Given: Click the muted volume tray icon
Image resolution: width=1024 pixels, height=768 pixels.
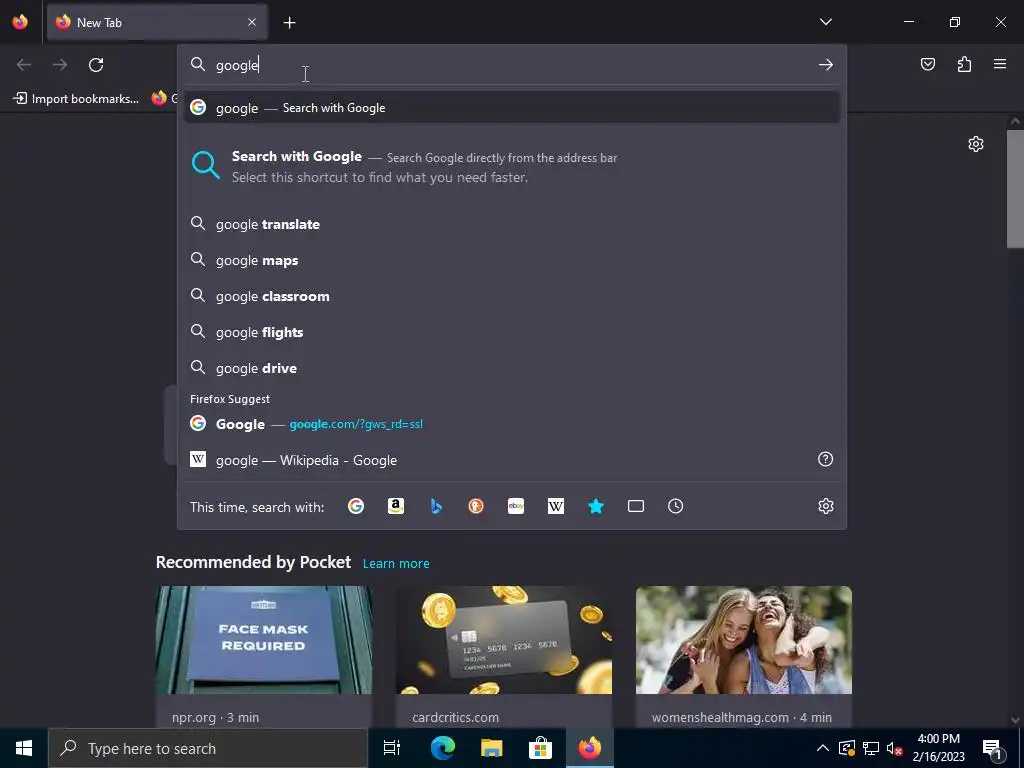Looking at the screenshot, I should click(x=895, y=748).
